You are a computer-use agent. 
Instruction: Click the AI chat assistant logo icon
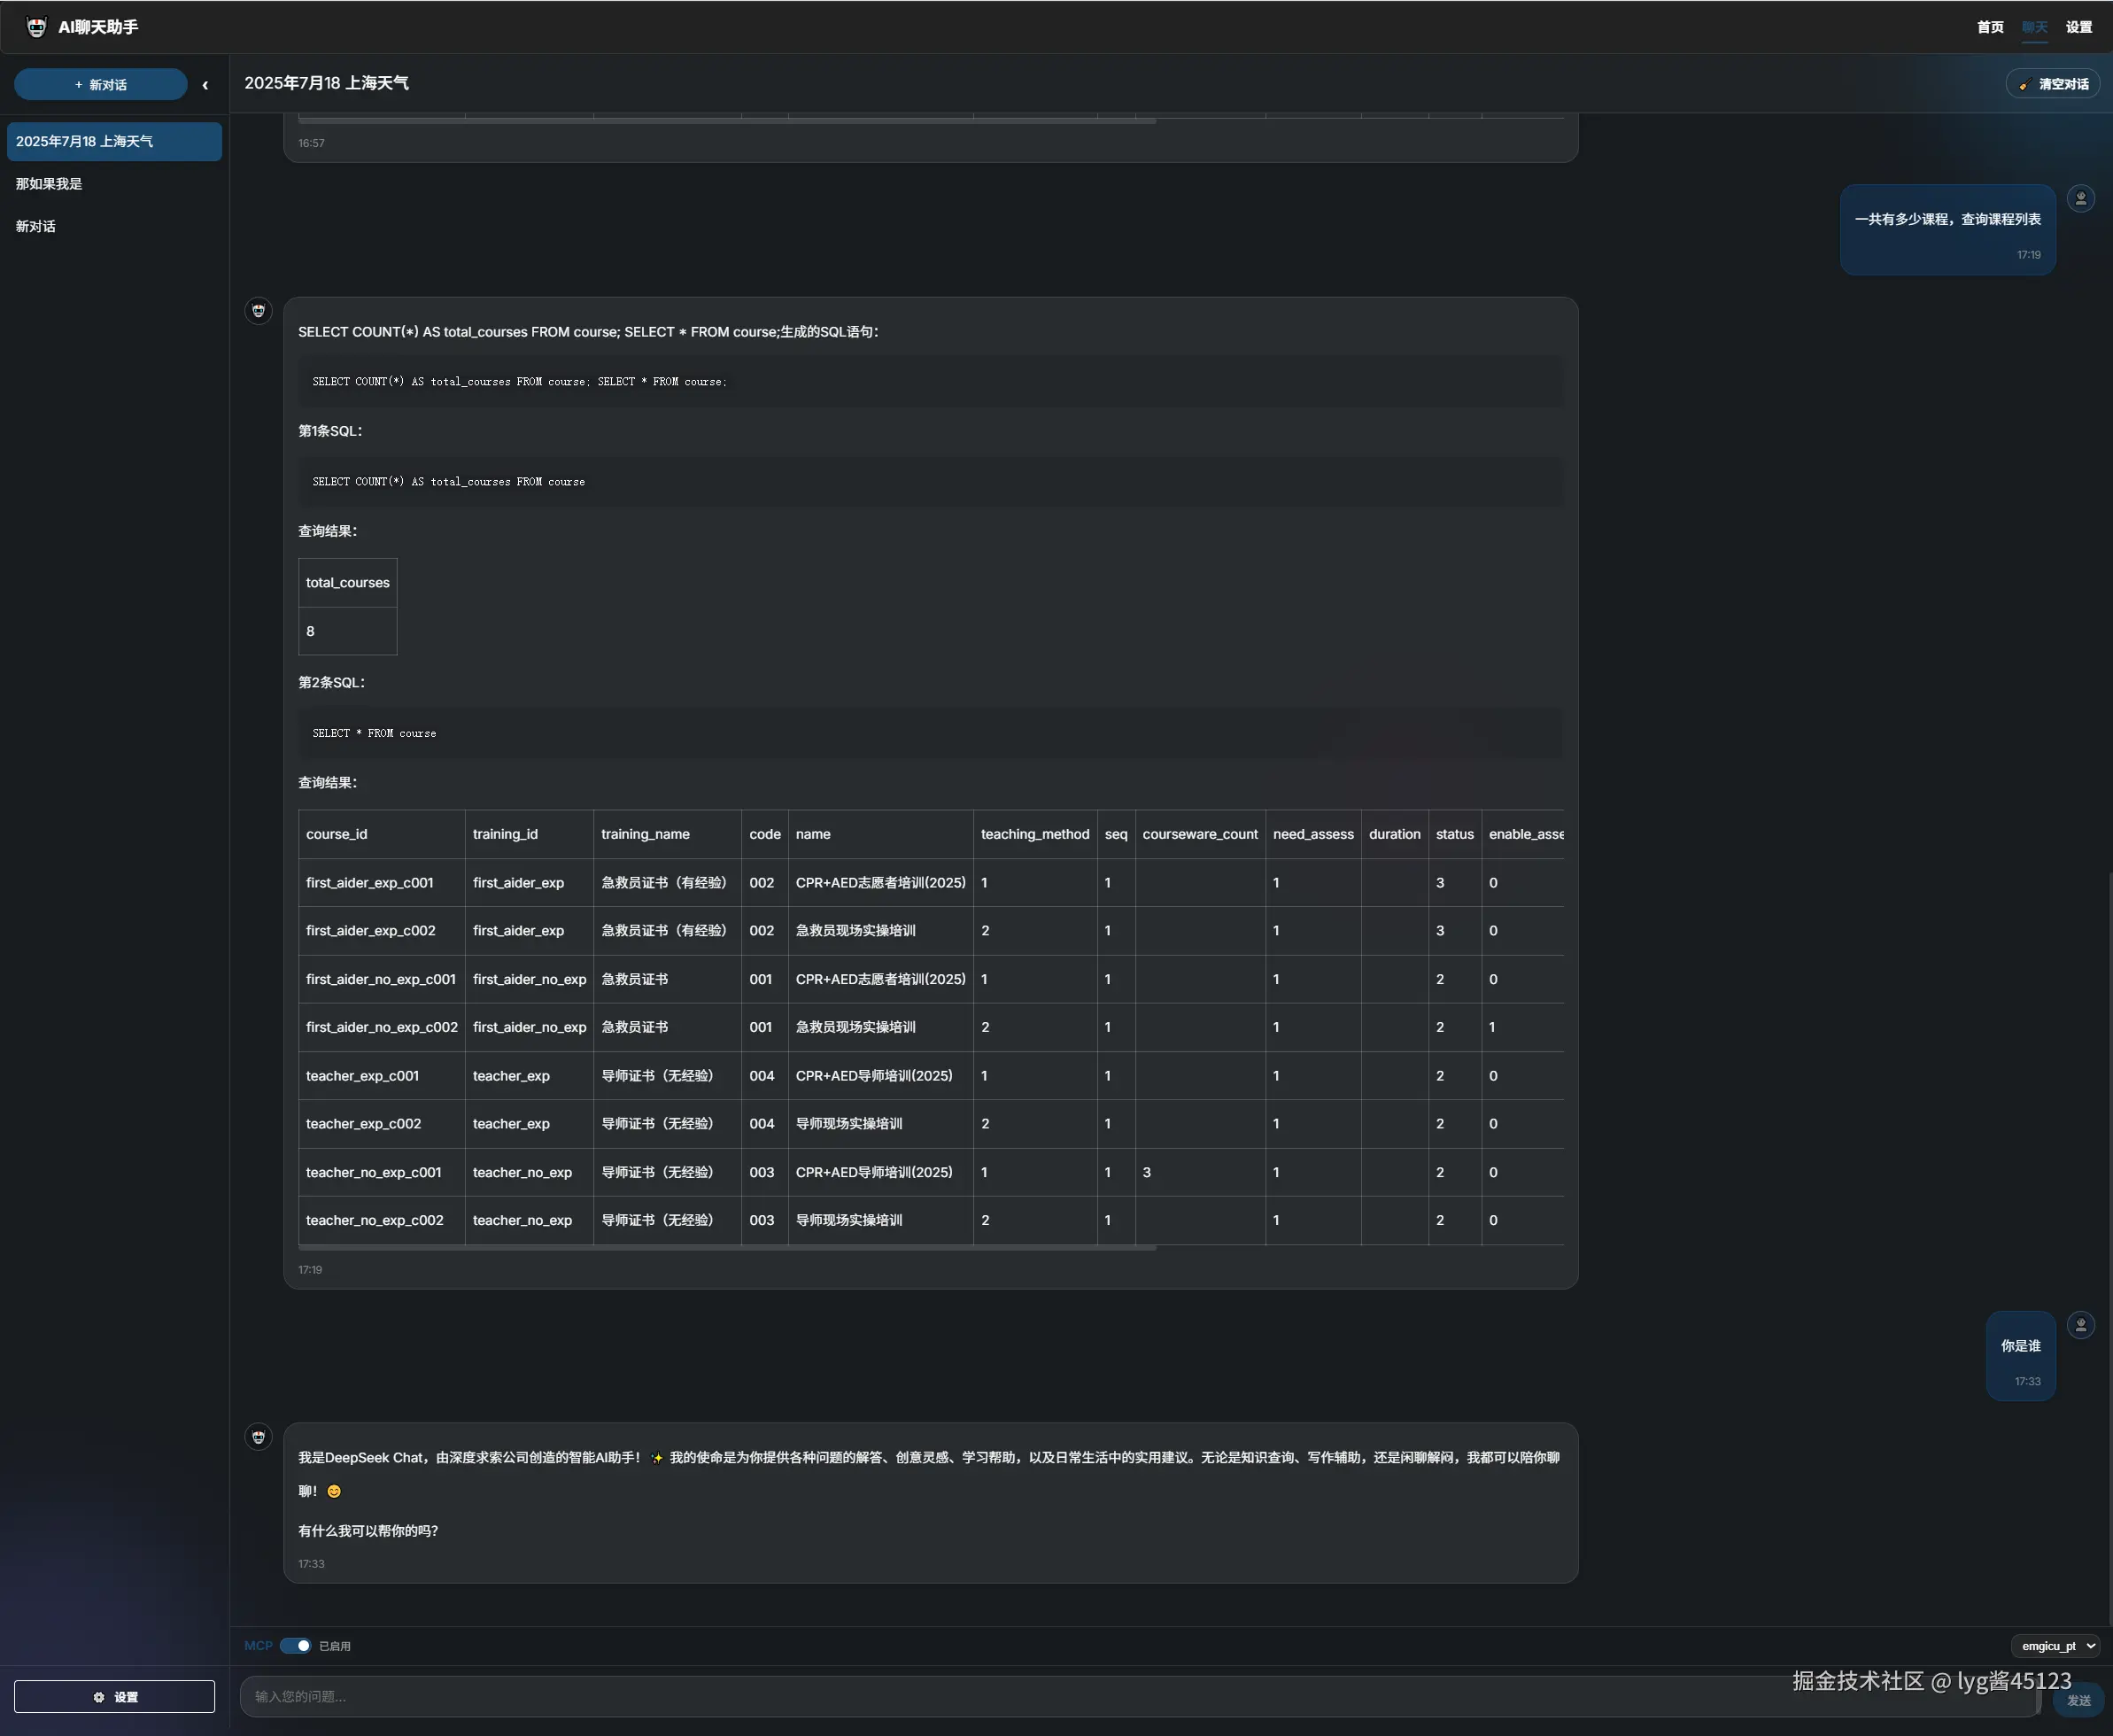coord(36,27)
